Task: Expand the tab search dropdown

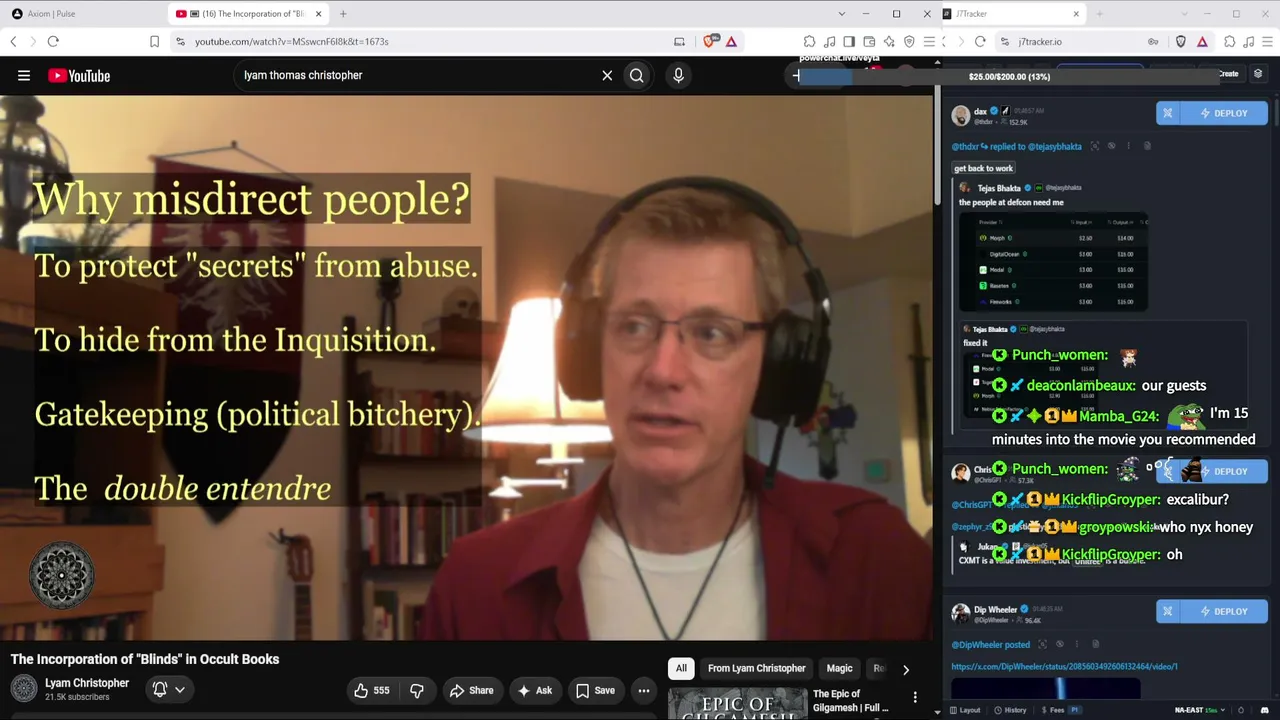Action: tap(841, 14)
